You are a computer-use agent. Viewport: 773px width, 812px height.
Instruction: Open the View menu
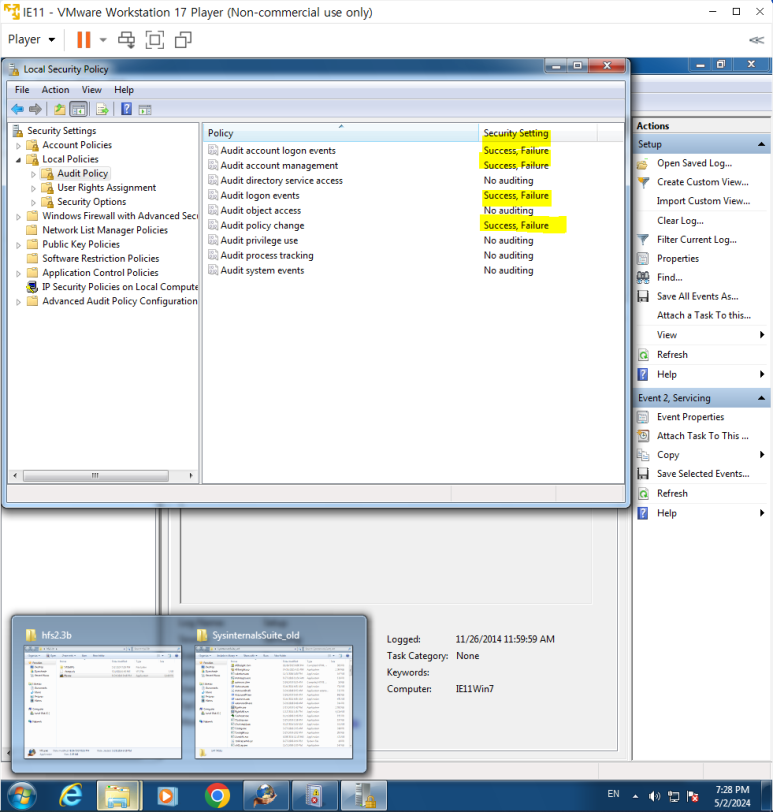pos(92,90)
